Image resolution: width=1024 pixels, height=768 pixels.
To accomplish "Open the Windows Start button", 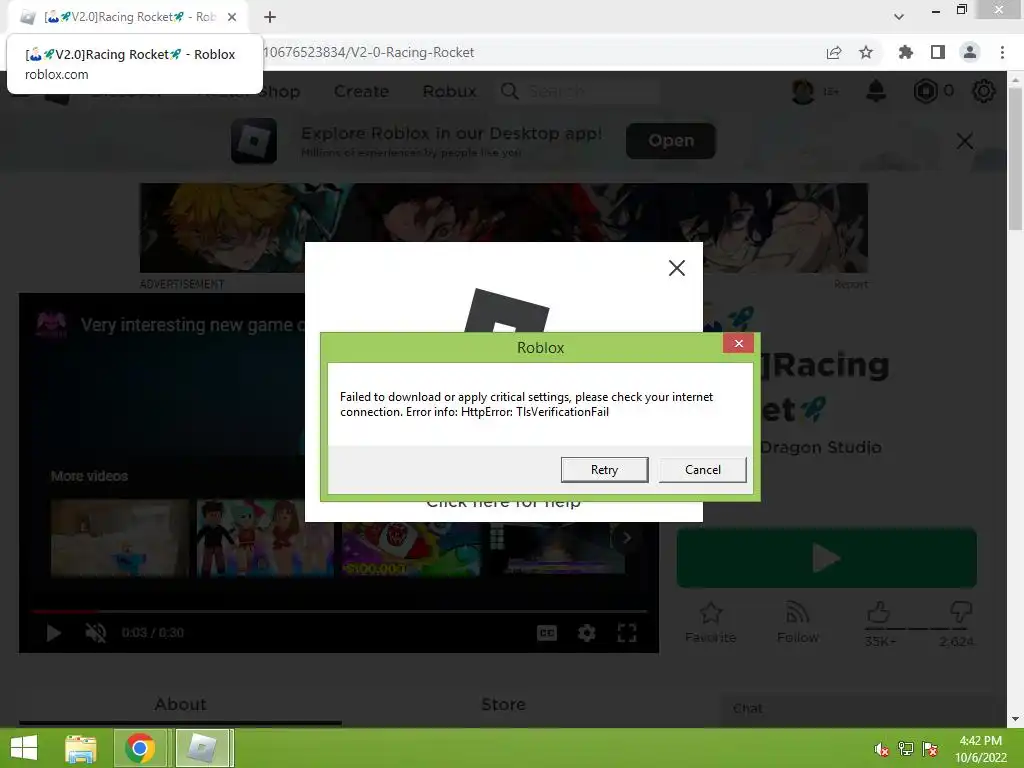I will point(24,748).
